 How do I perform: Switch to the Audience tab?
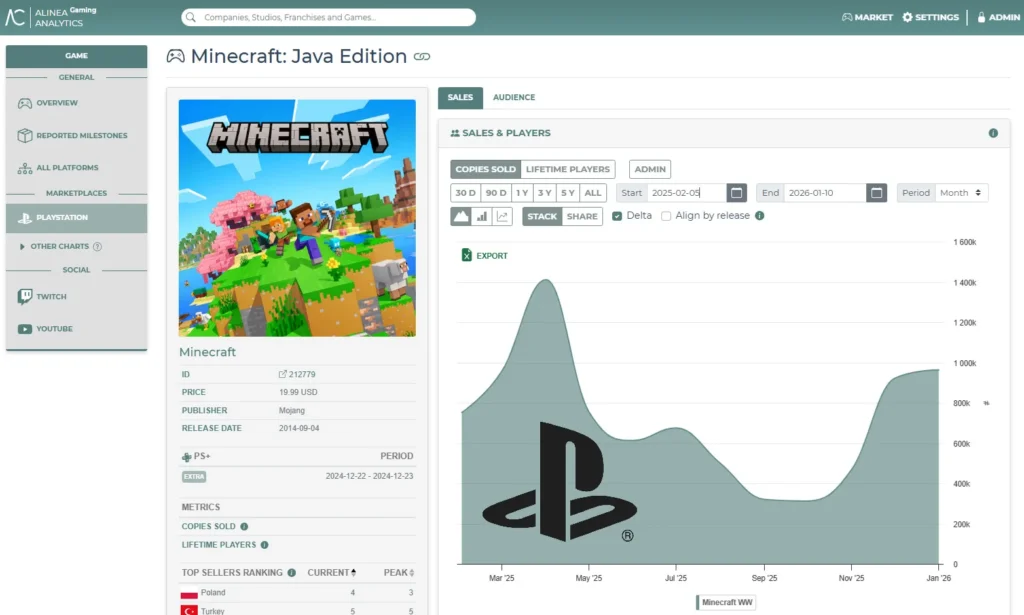(513, 97)
